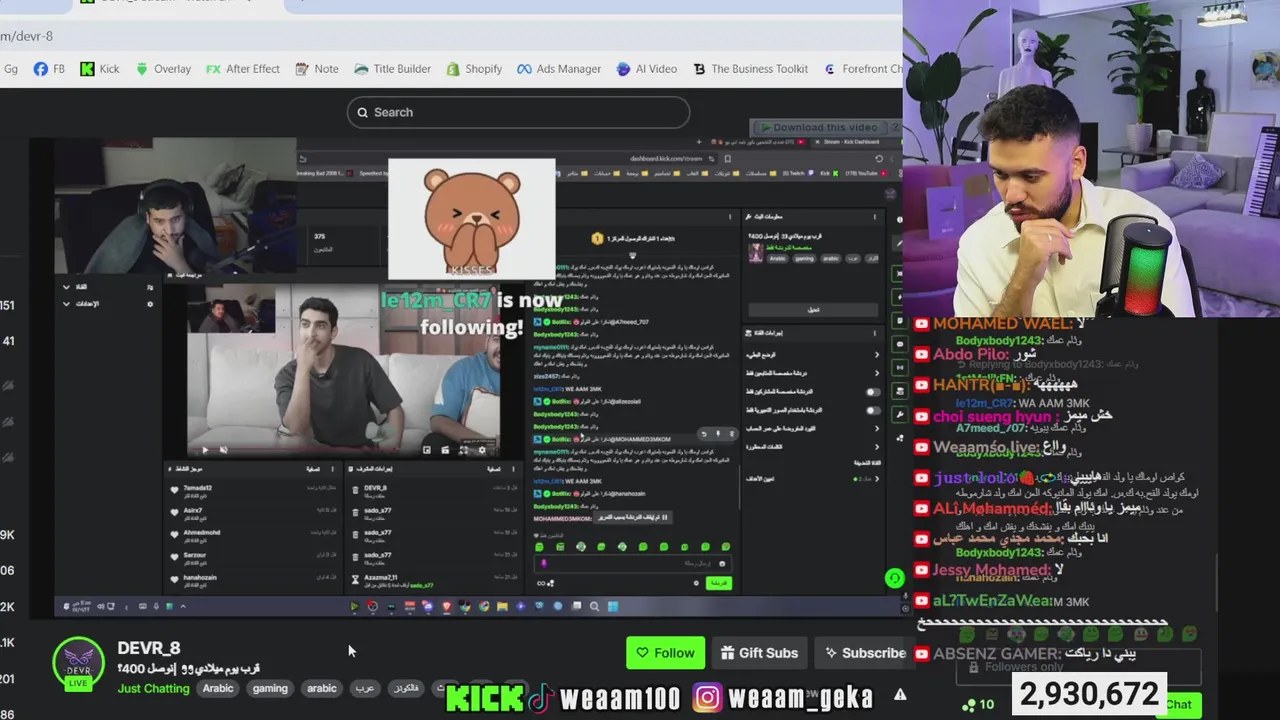Click the green Chat send button

tap(1179, 705)
